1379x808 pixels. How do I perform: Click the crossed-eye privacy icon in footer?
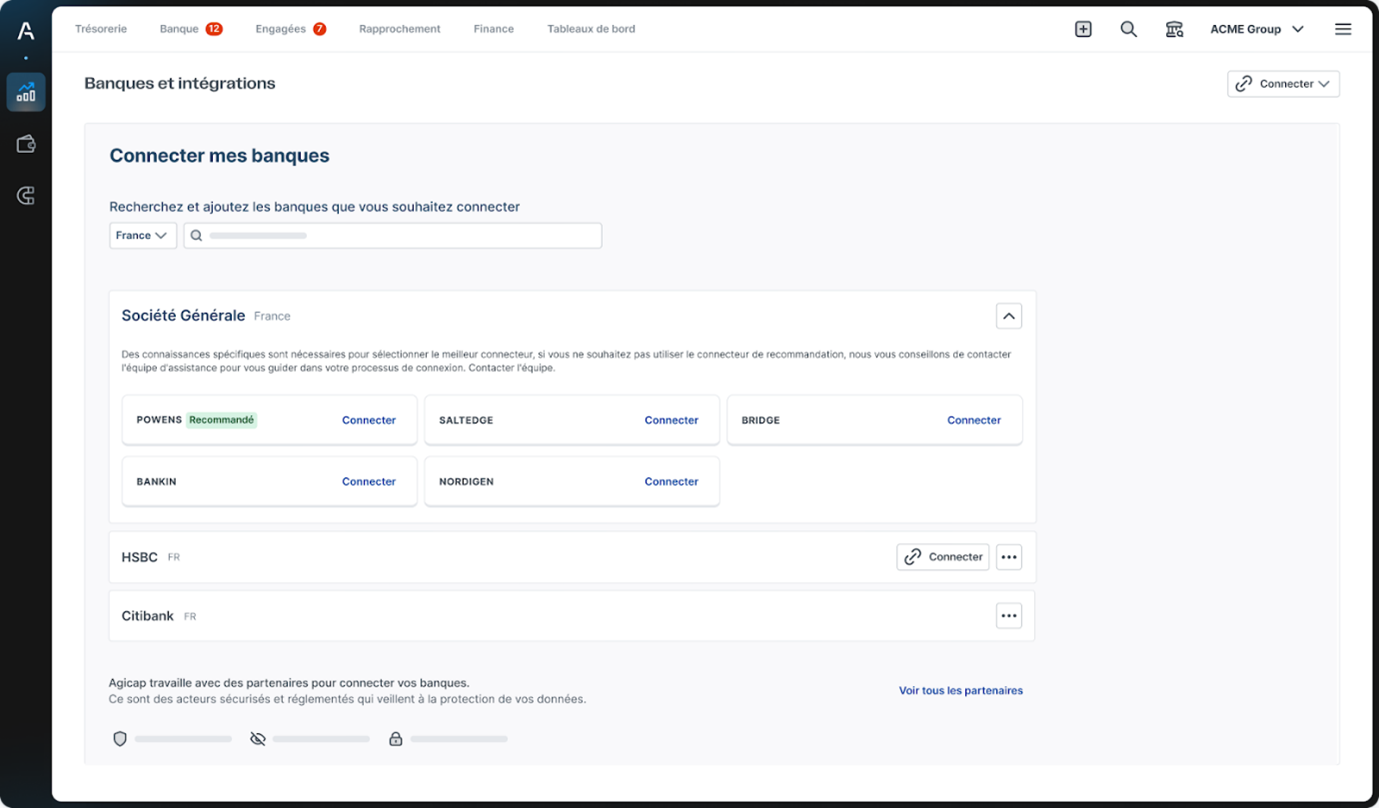point(257,738)
